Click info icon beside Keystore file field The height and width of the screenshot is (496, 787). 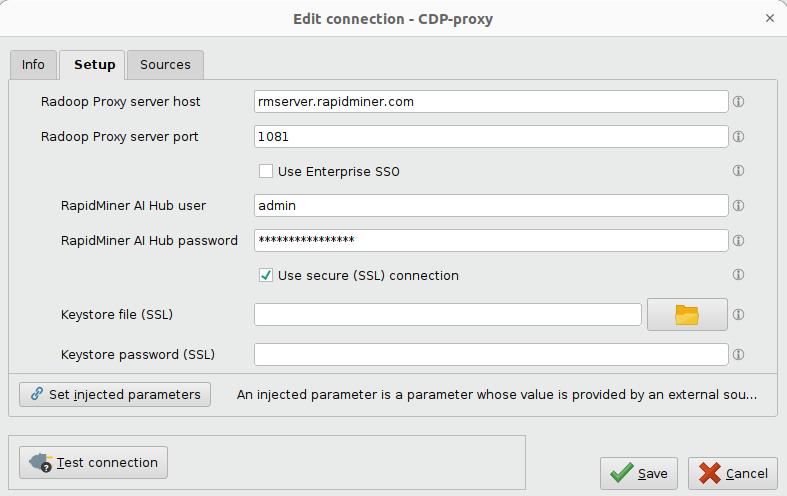coord(739,315)
